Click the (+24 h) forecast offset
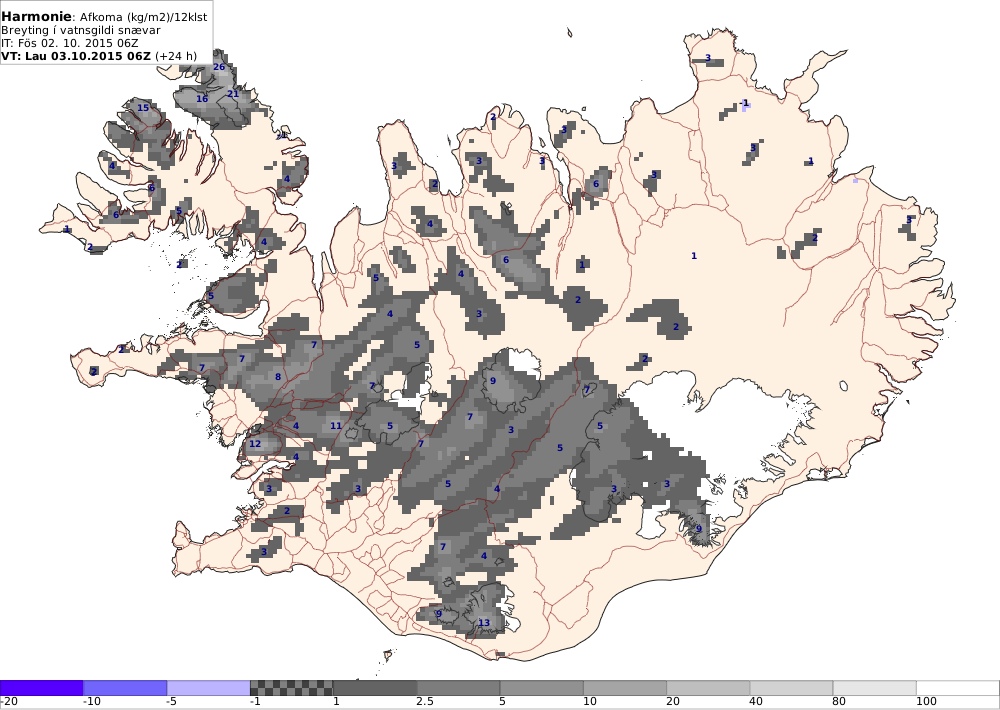 click(x=176, y=55)
